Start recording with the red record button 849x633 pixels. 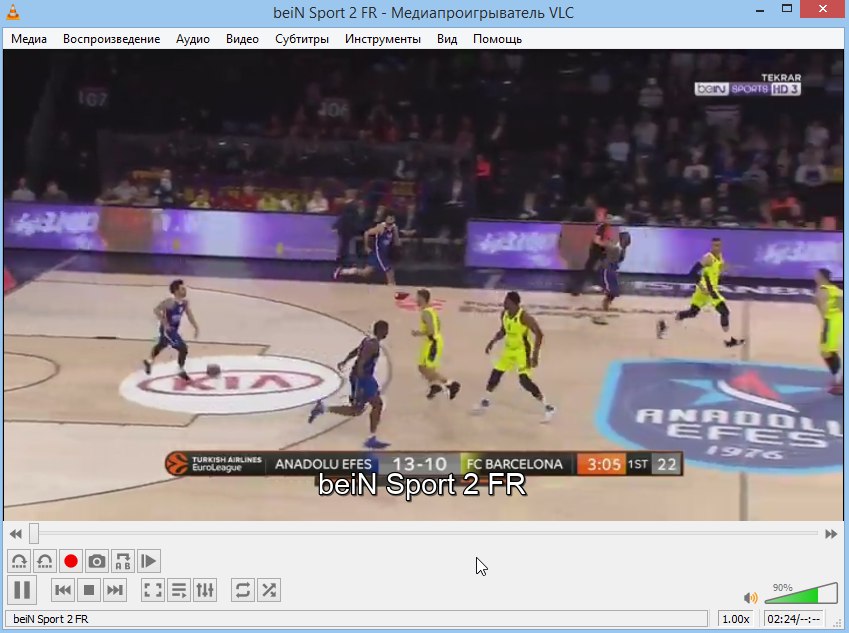click(70, 562)
